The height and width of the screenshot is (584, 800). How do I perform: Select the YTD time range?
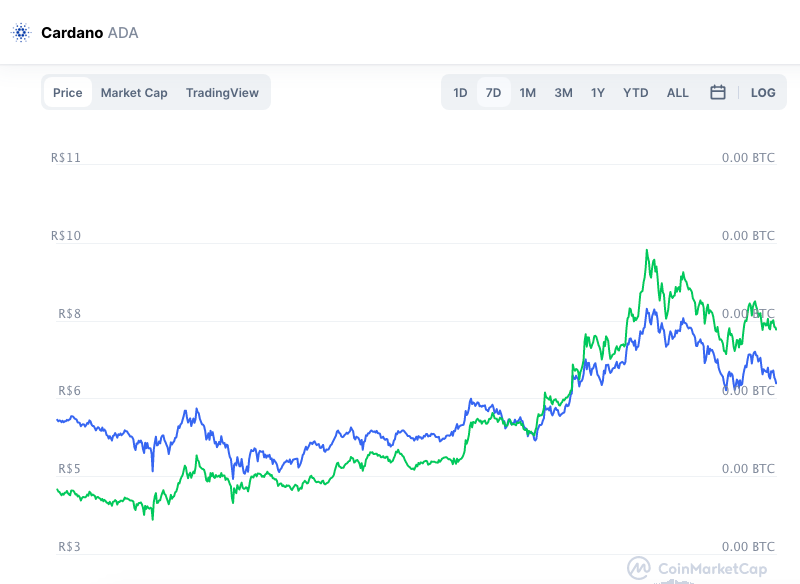[635, 93]
